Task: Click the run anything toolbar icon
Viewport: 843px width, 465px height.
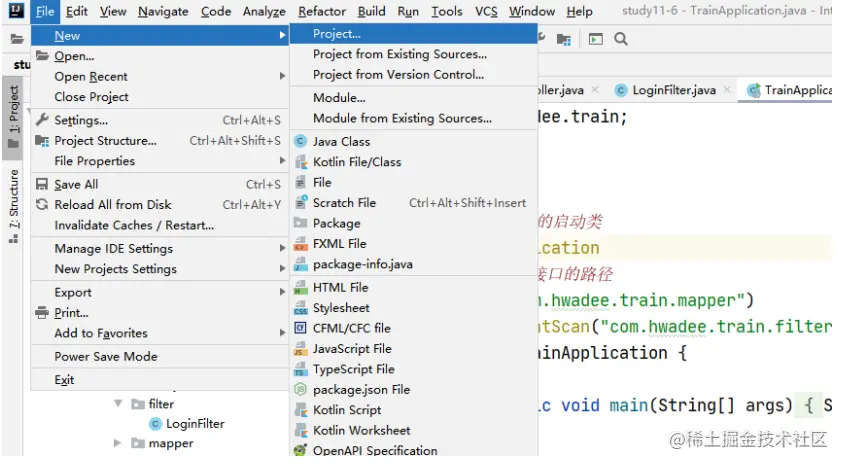Action: point(596,40)
